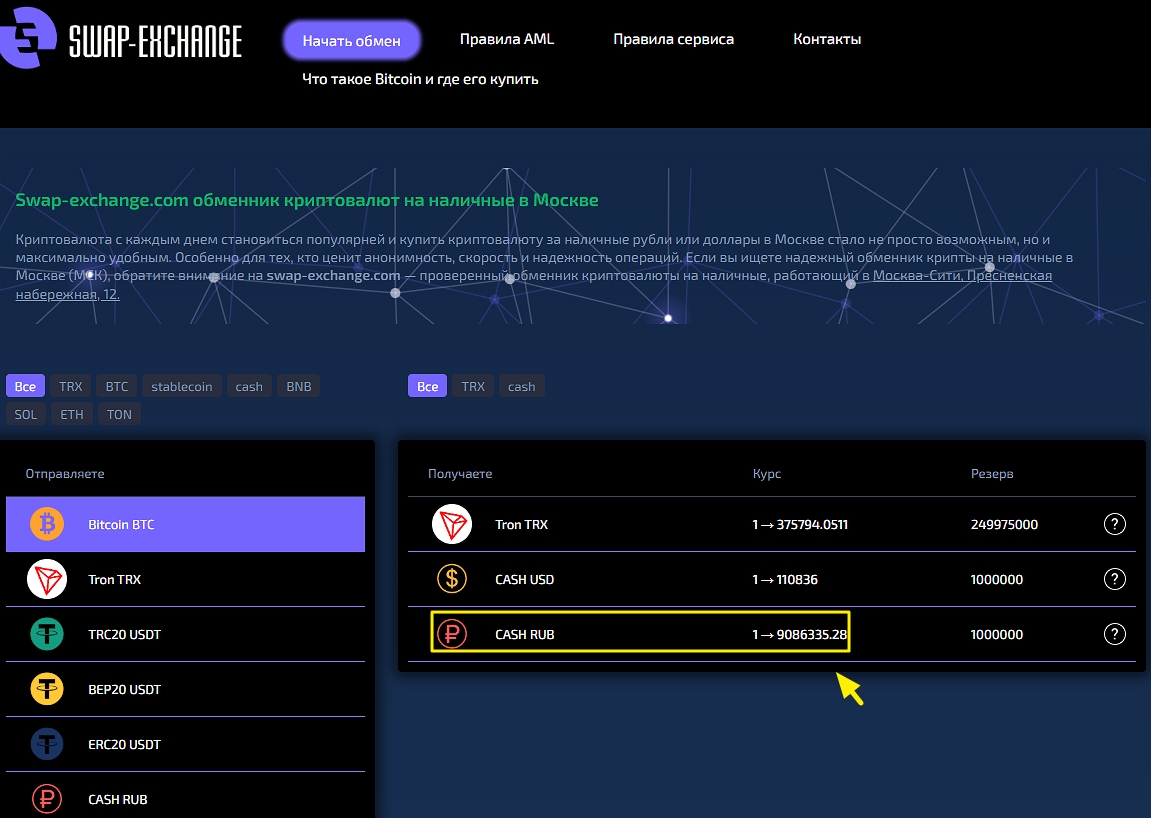Select Tron TRX as the send currency

[x=185, y=579]
